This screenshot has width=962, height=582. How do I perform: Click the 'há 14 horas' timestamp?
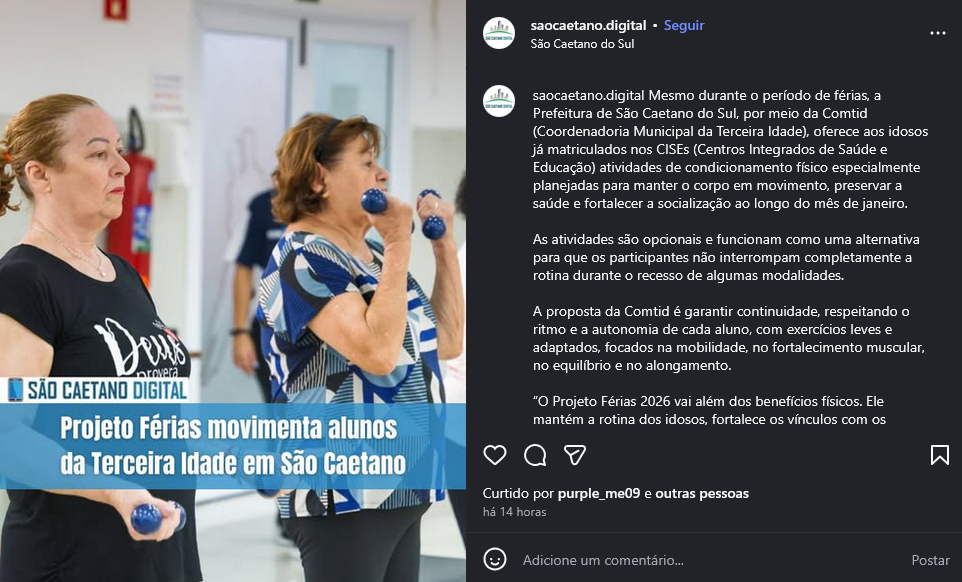pos(514,511)
